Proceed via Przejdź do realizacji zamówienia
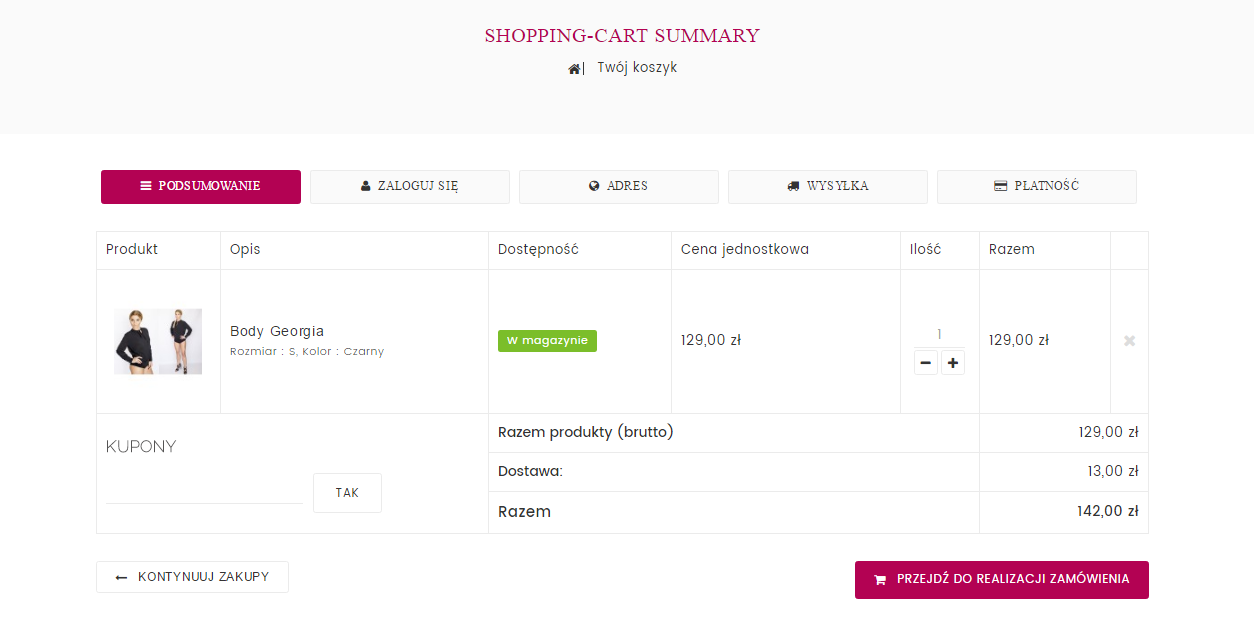 tap(1001, 580)
